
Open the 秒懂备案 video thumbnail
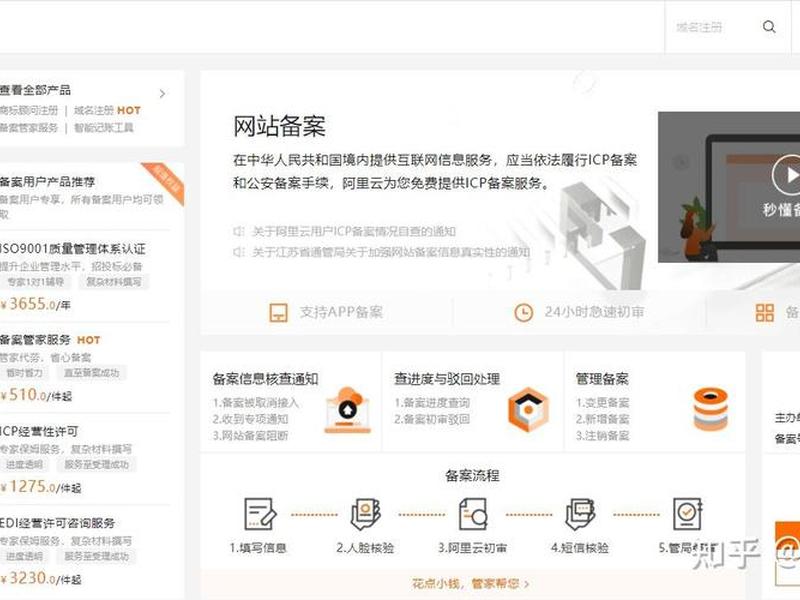(729, 187)
